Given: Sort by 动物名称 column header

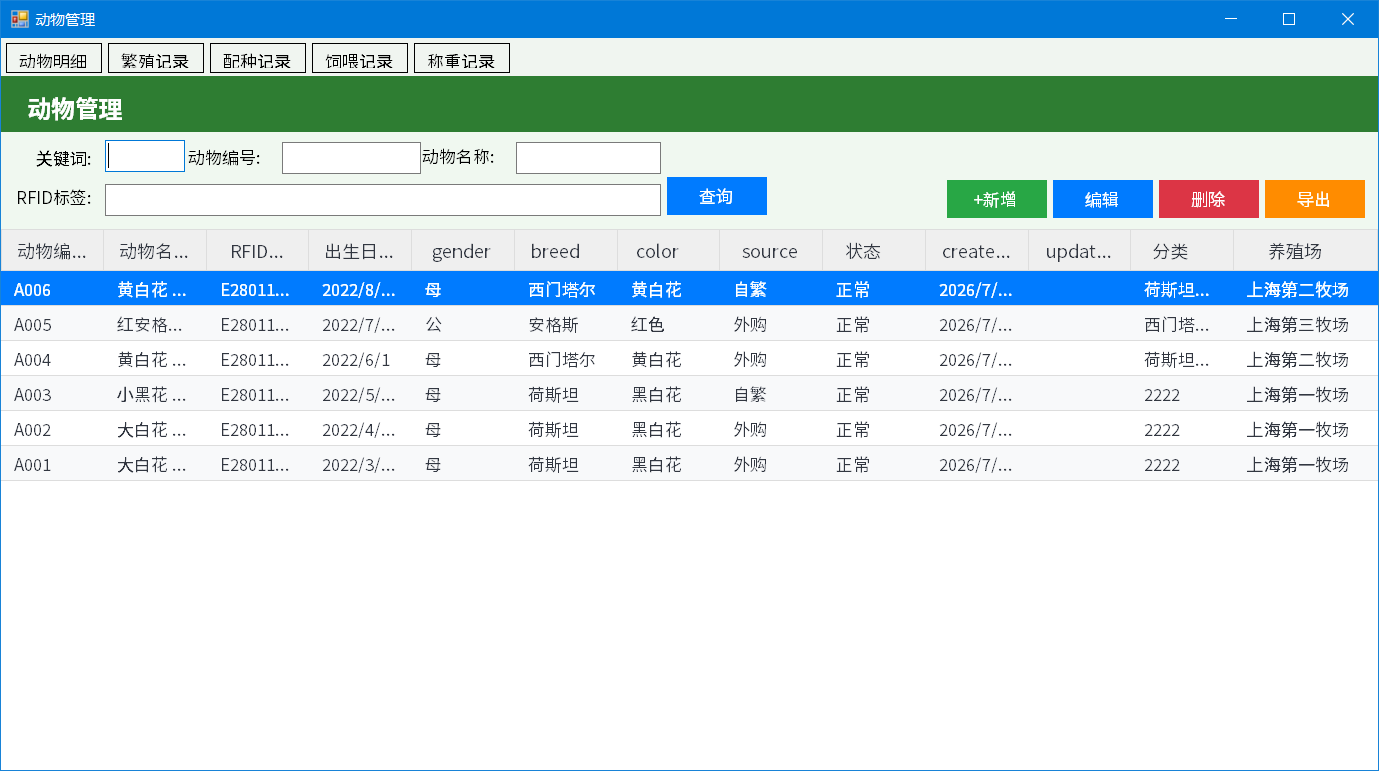Looking at the screenshot, I should pyautogui.click(x=155, y=251).
